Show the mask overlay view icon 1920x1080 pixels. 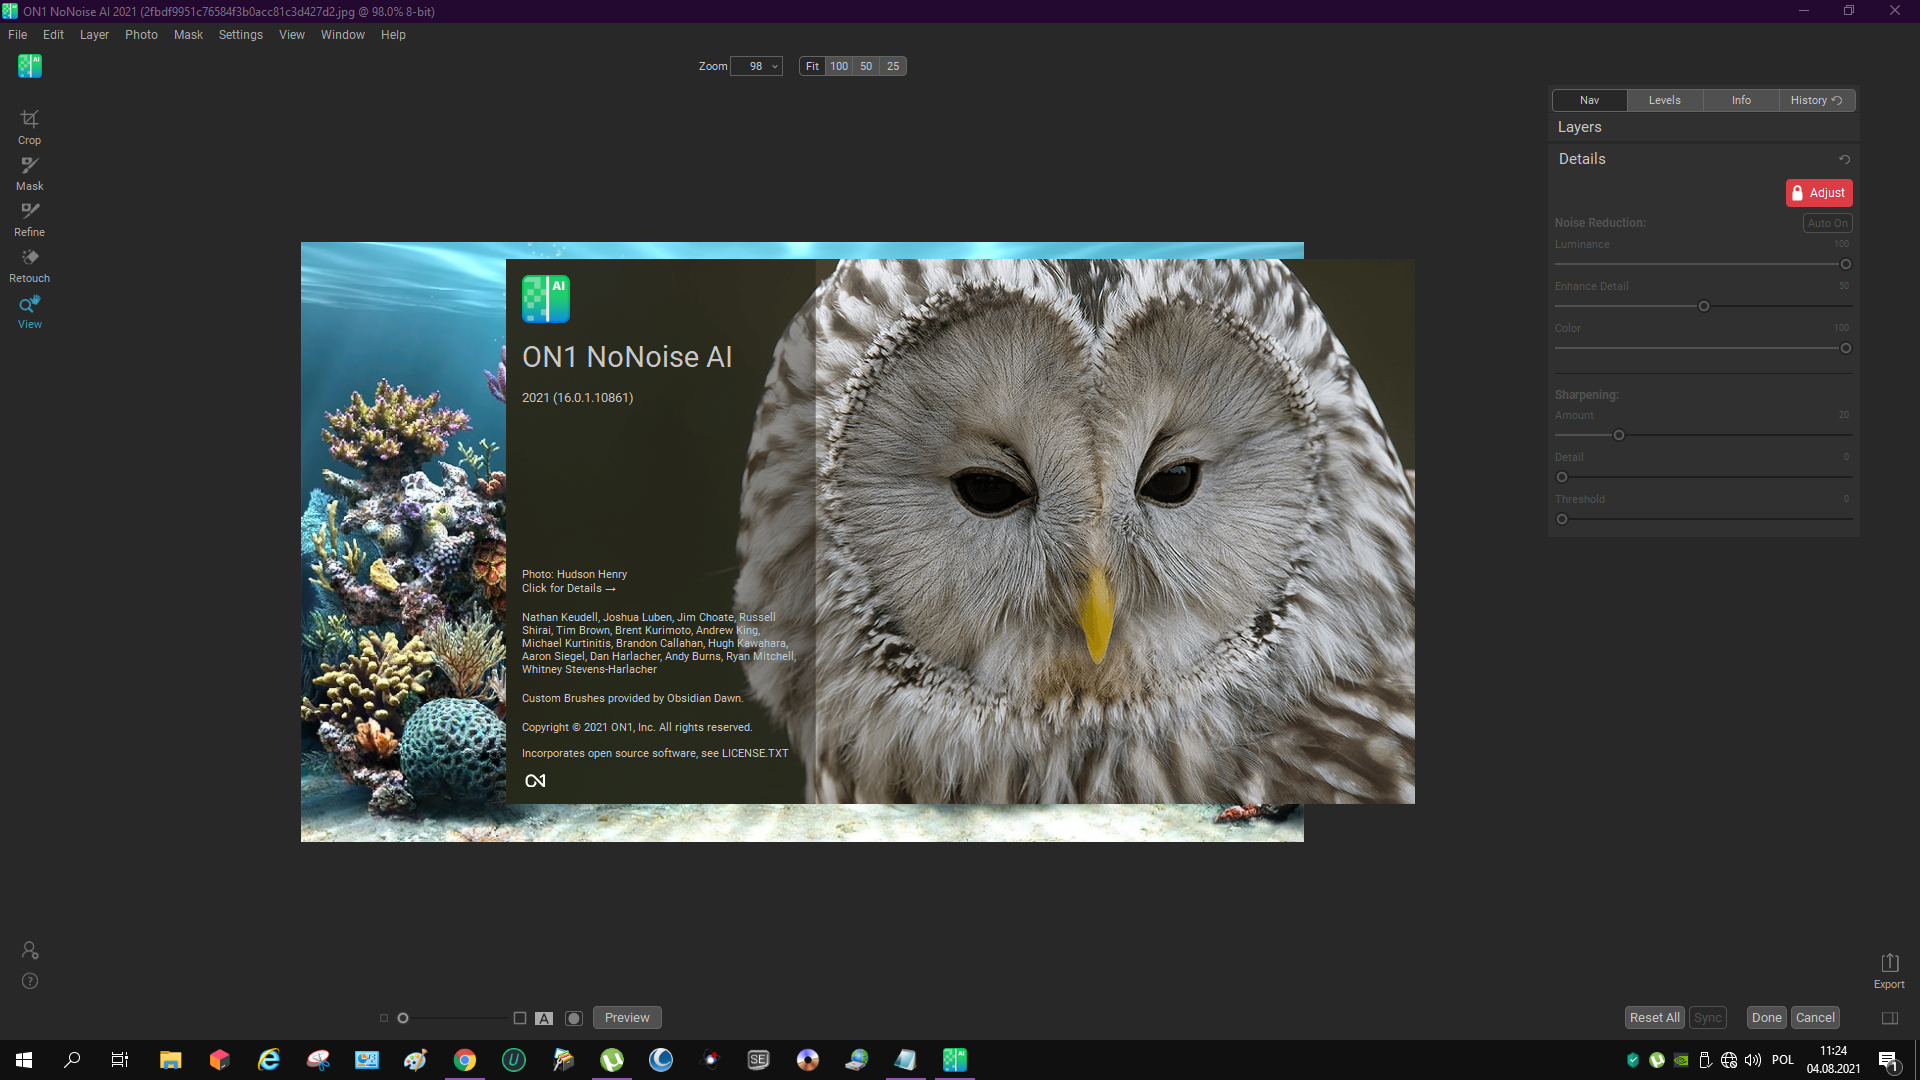[574, 1018]
